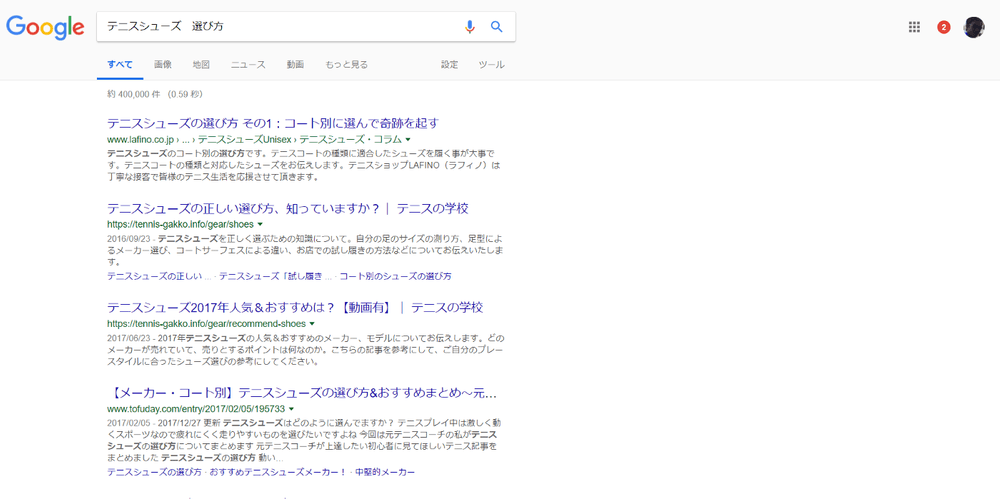Open result テニスシューズの選び方 その1
This screenshot has width=1000, height=499.
coord(273,123)
